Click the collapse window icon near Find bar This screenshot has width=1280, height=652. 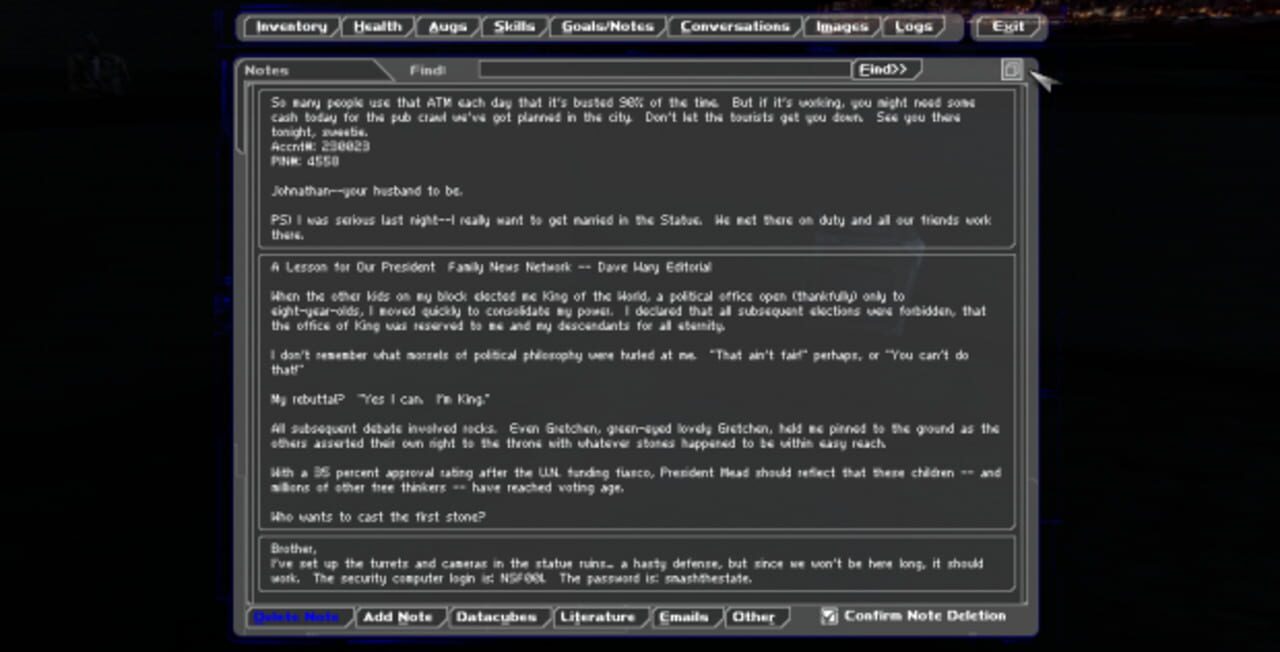click(x=1010, y=69)
